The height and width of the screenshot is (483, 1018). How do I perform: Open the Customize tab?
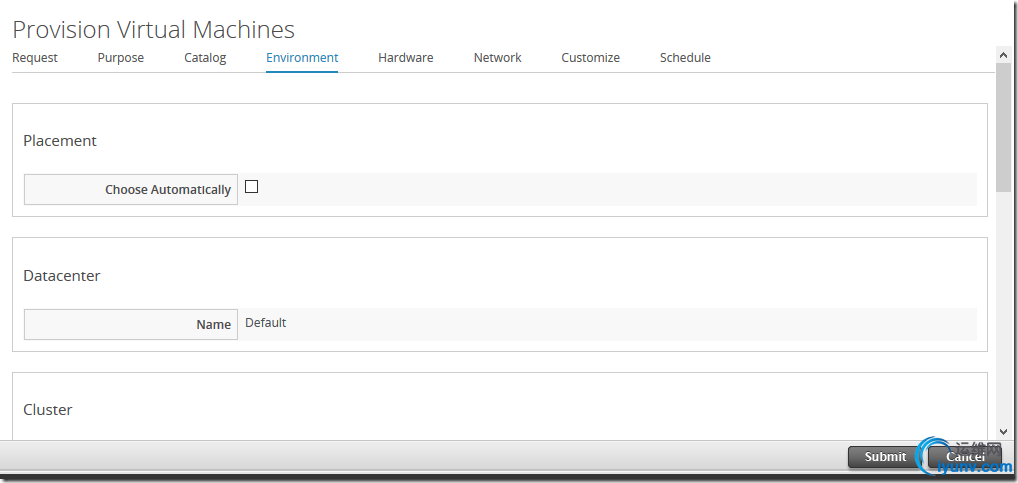(590, 58)
